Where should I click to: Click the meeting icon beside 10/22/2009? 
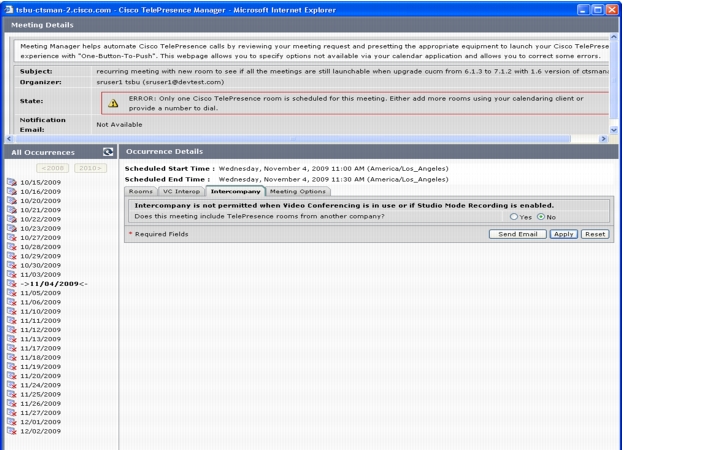[x=12, y=219]
